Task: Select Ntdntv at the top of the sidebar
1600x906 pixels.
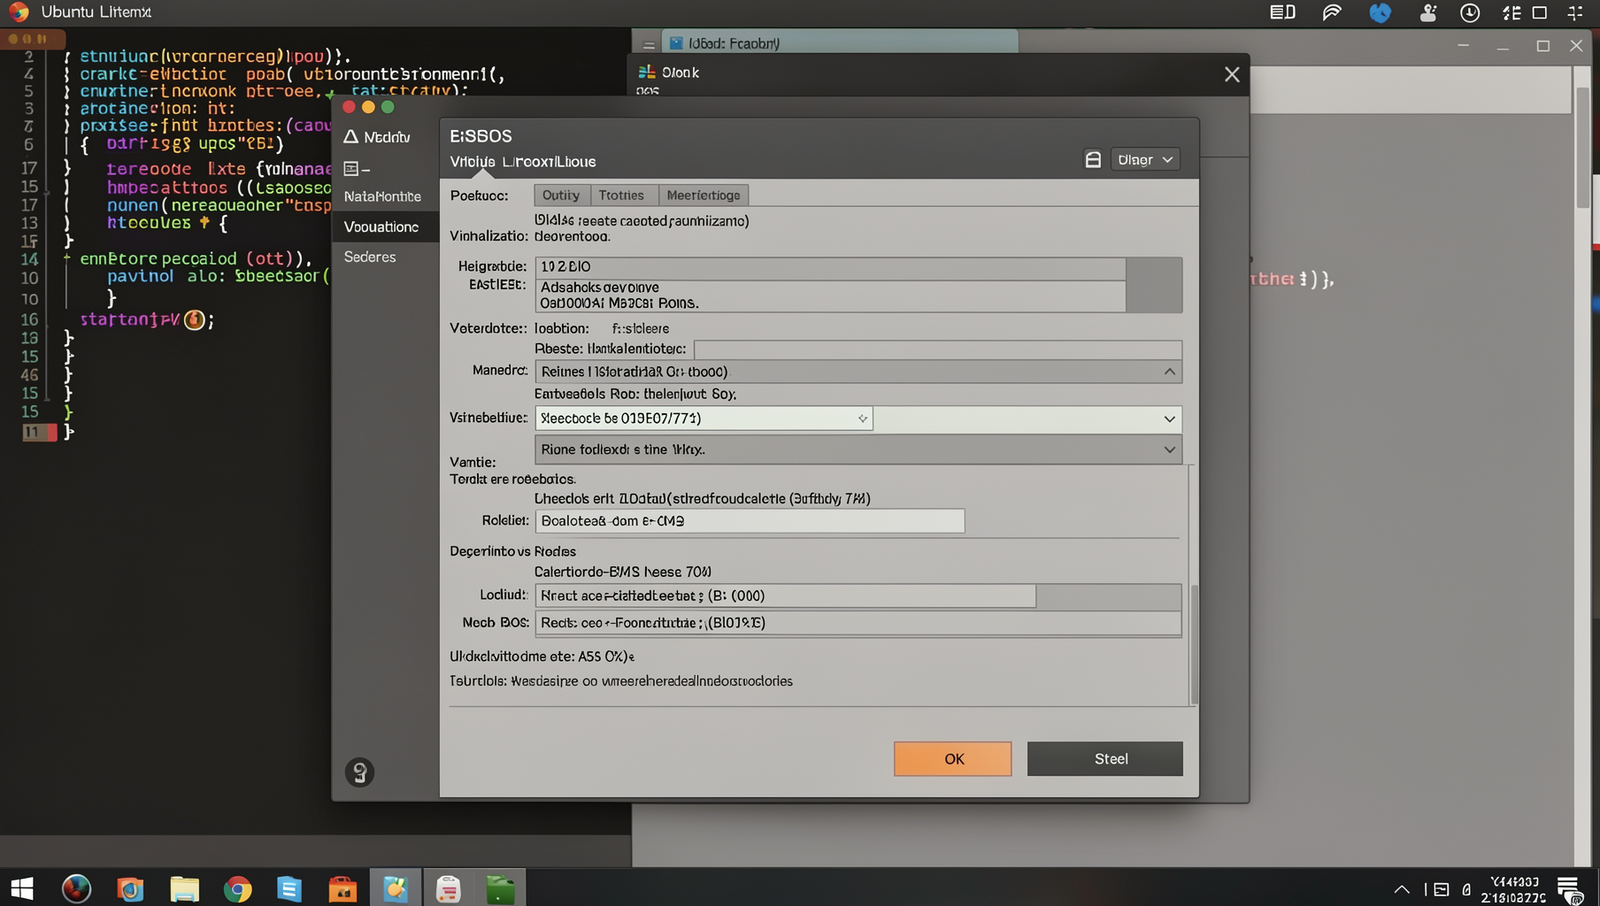Action: pyautogui.click(x=377, y=137)
